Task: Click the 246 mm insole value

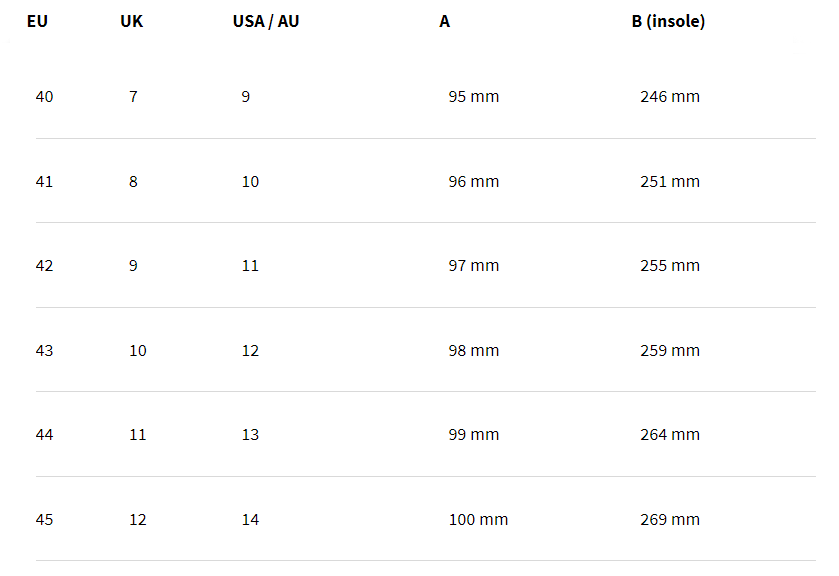Action: point(670,97)
